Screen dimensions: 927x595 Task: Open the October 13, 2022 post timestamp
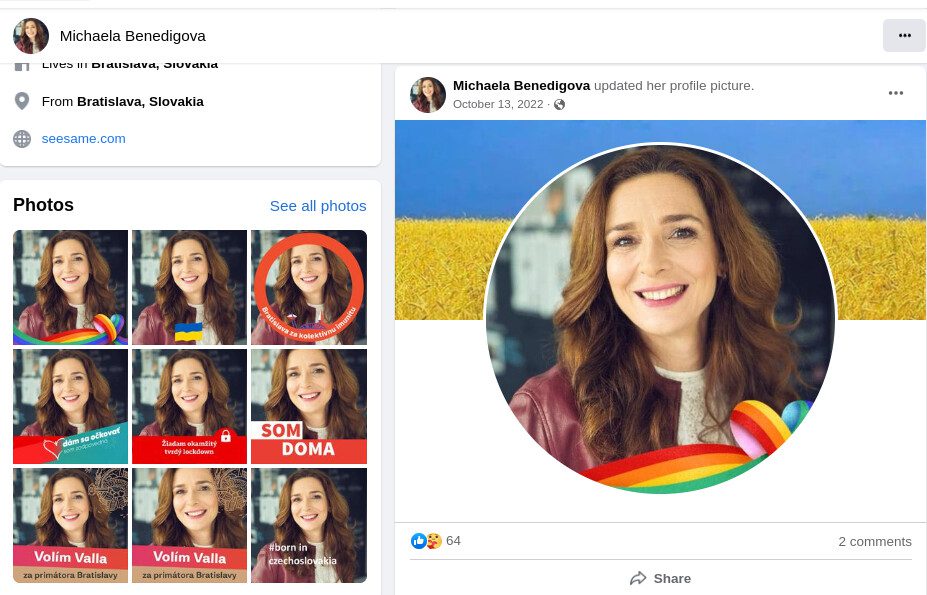point(498,104)
